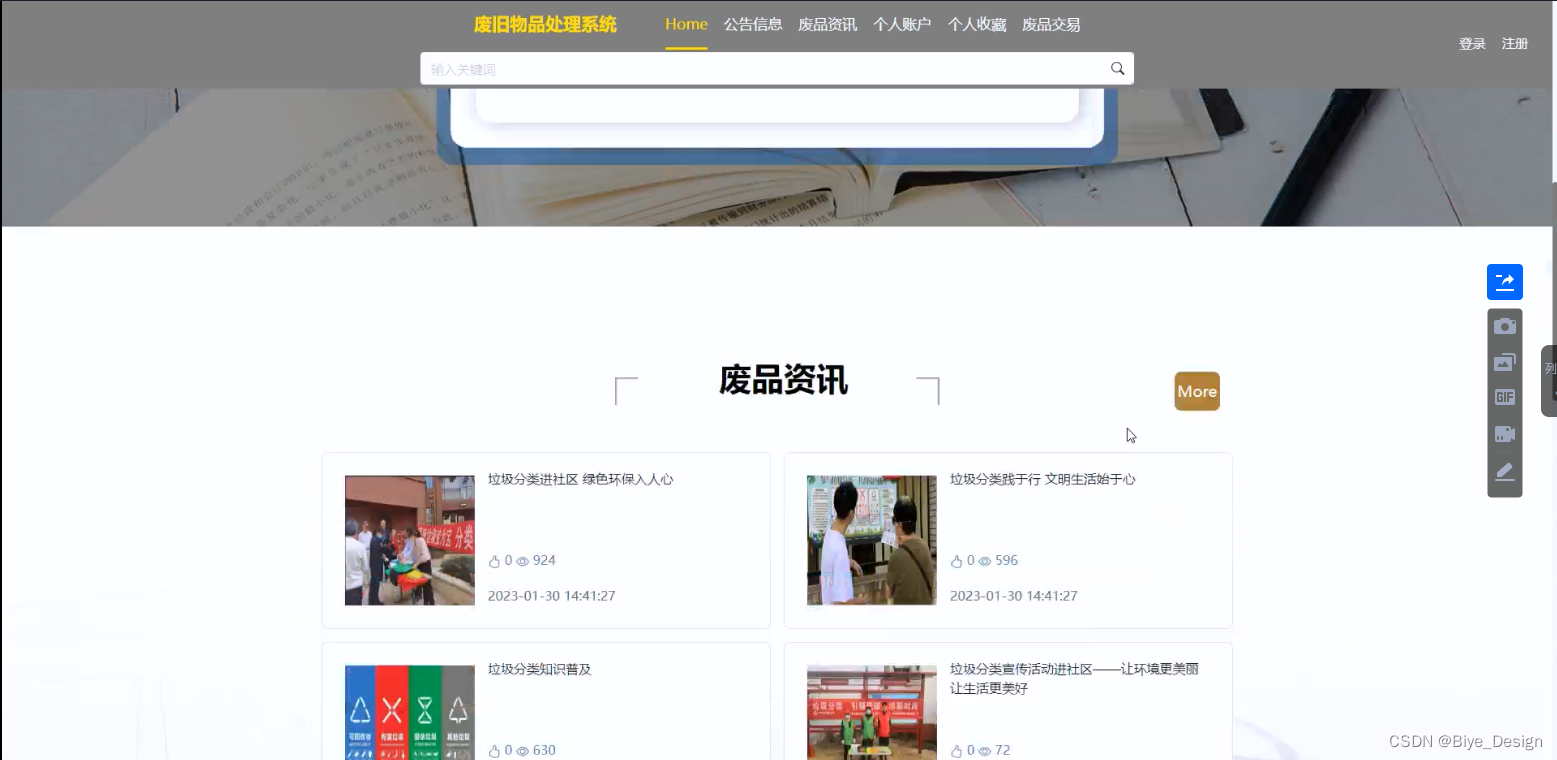Click the 废品资讯 section heading

(783, 381)
